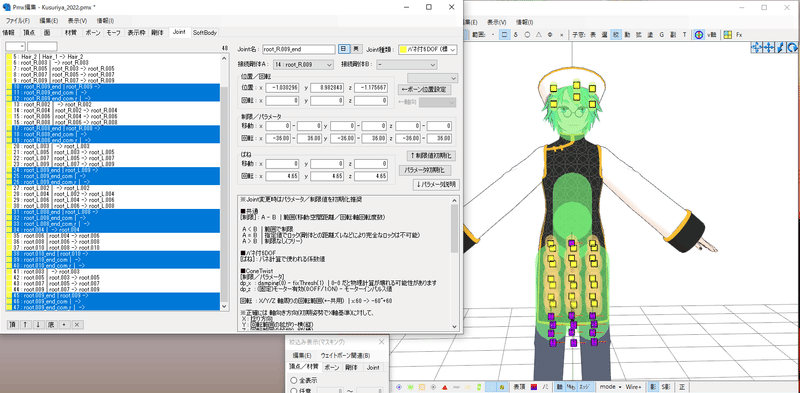Click the ボーン位置設定 button
The image size is (800, 393).
(424, 89)
